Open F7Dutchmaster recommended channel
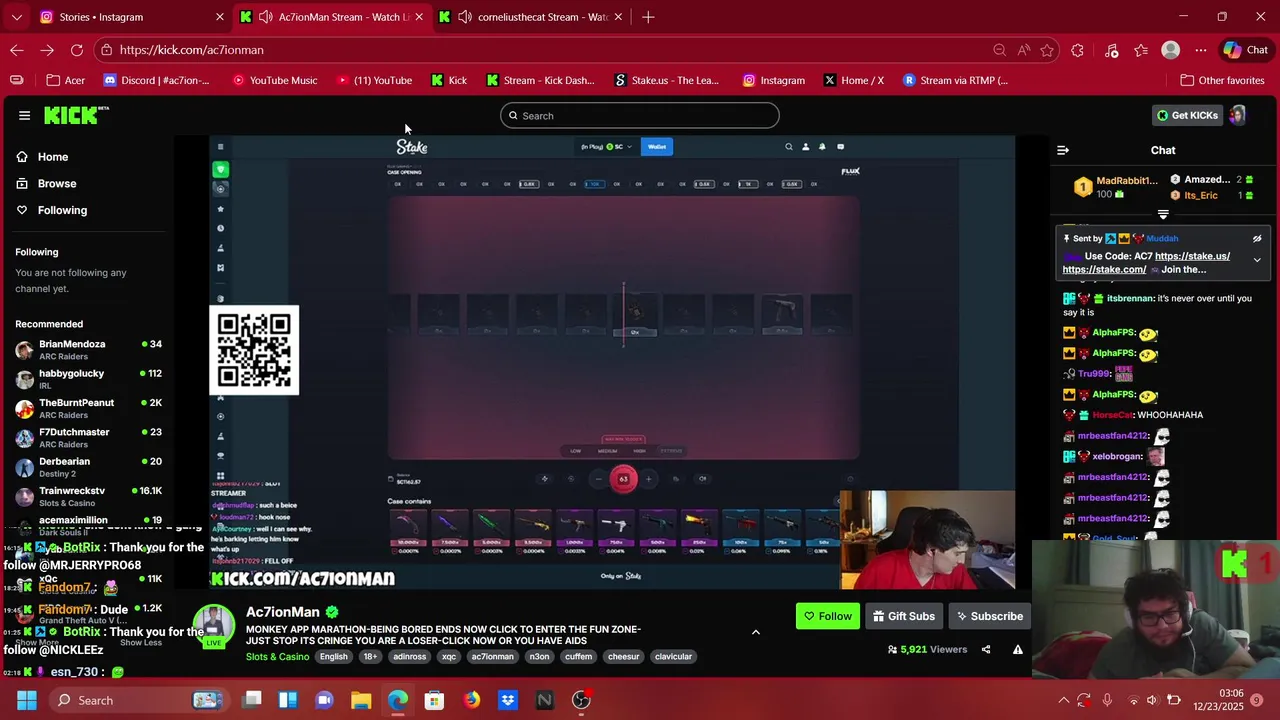Screen dimensions: 1280x720 88,437
